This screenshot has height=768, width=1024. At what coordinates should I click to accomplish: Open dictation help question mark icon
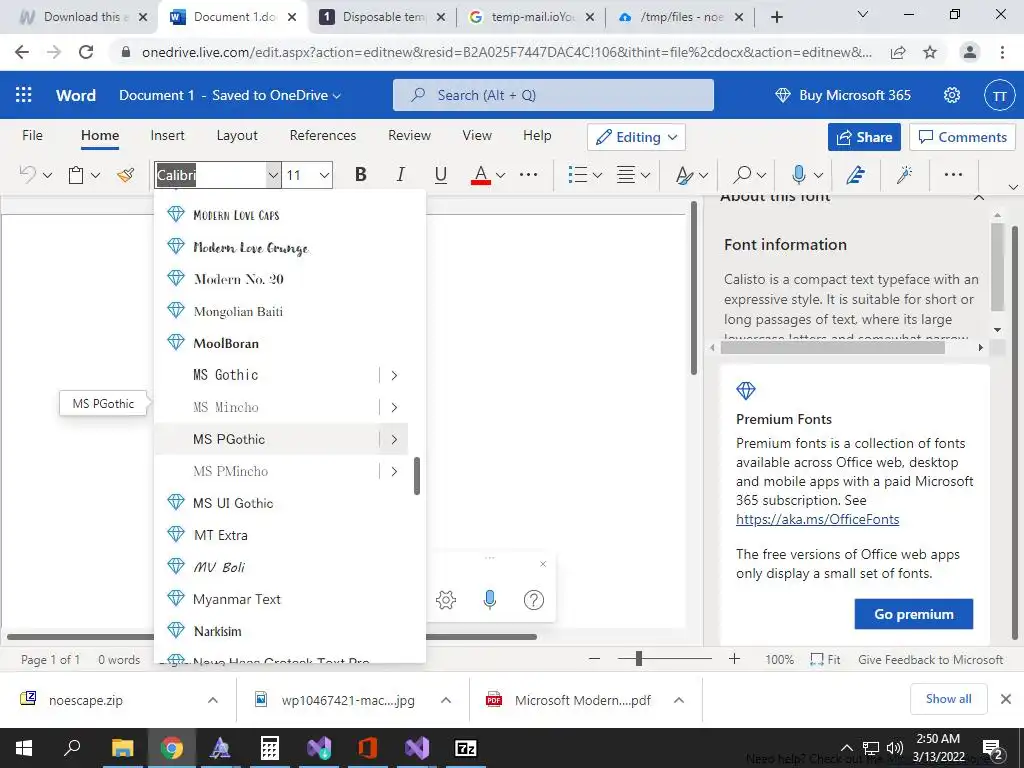click(534, 600)
